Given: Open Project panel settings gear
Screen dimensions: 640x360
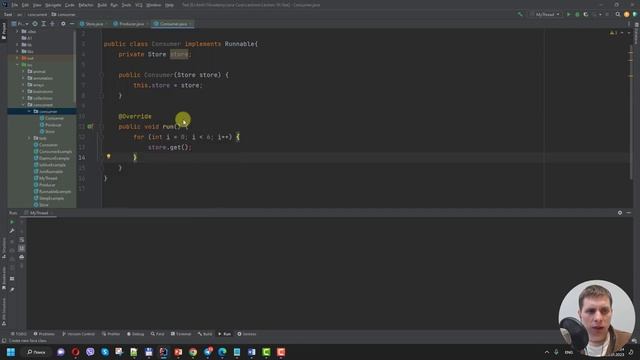Looking at the screenshot, I should pyautogui.click(x=63, y=24).
